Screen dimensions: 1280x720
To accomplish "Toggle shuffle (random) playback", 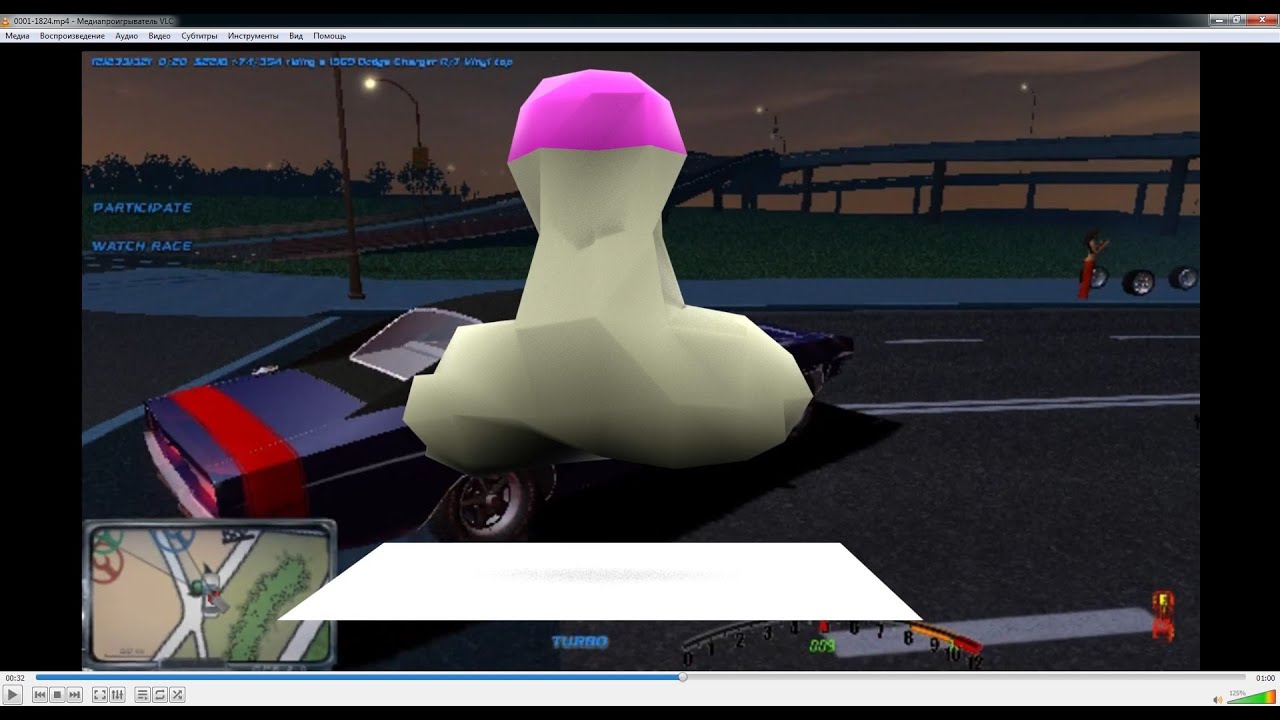I will point(177,695).
